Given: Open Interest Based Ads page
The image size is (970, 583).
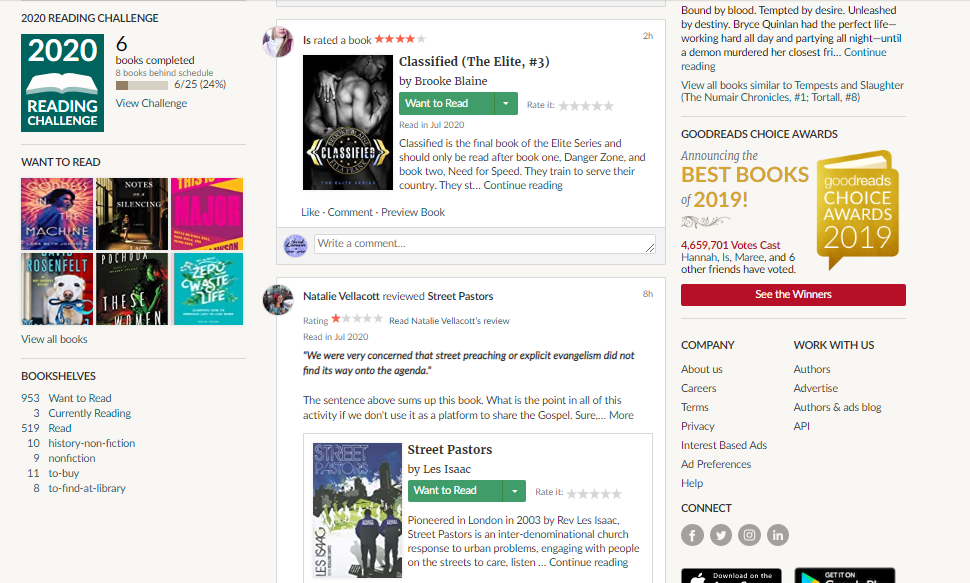Looking at the screenshot, I should (724, 445).
